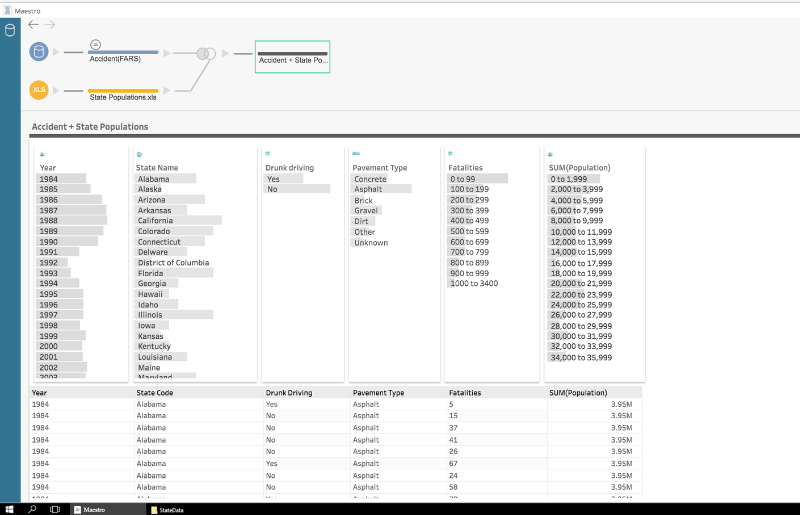This screenshot has height=515, width=800.
Task: Select the Accident + State Populations output step
Action: [x=292, y=58]
